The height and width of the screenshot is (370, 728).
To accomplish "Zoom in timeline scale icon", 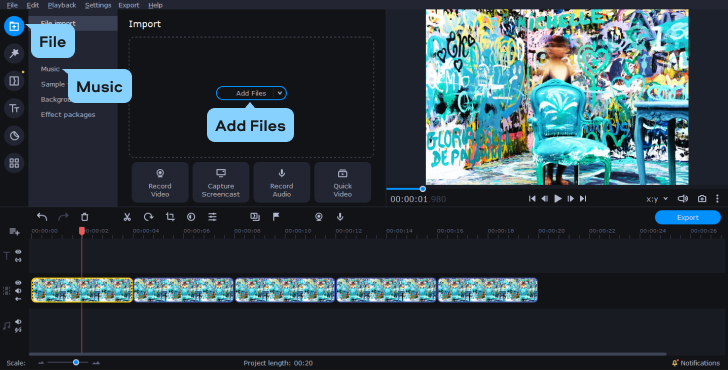I will click(96, 363).
